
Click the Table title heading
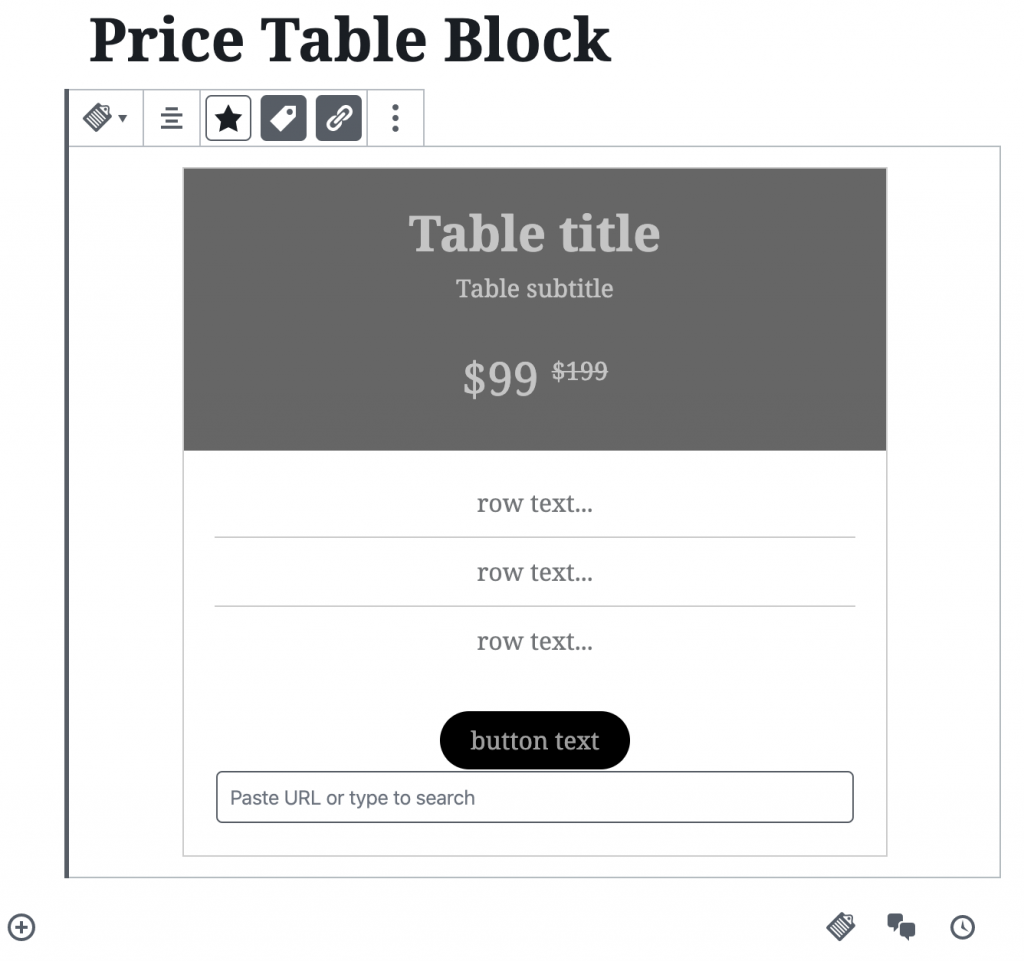click(534, 233)
